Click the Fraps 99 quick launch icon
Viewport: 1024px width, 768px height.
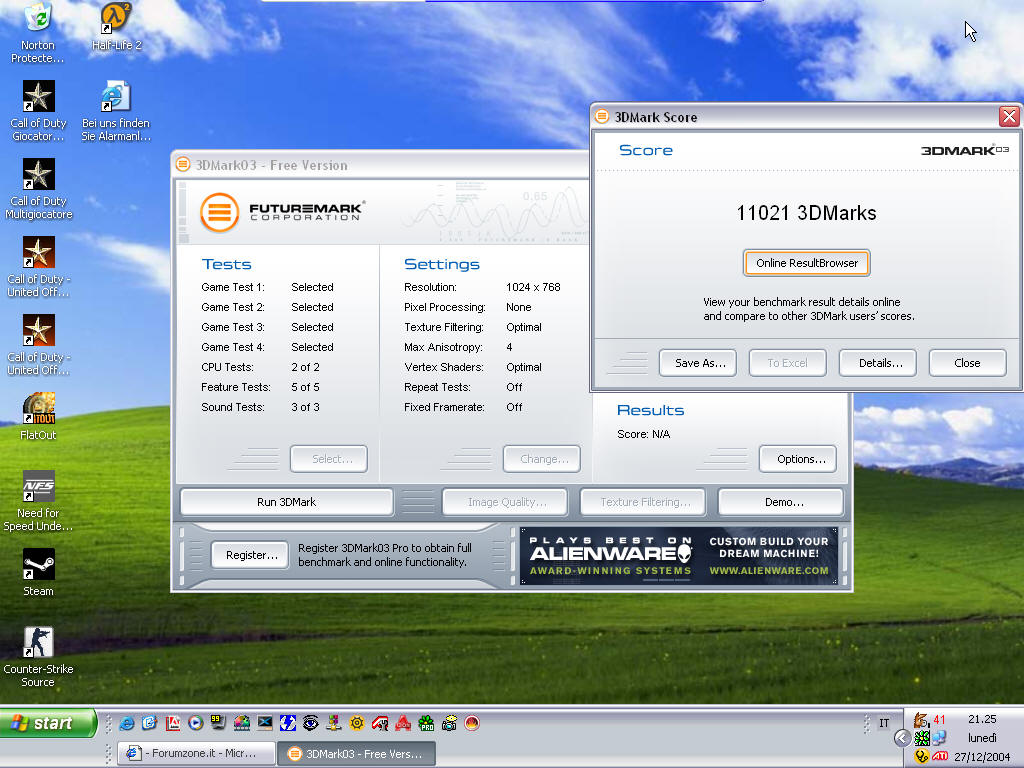click(x=217, y=722)
